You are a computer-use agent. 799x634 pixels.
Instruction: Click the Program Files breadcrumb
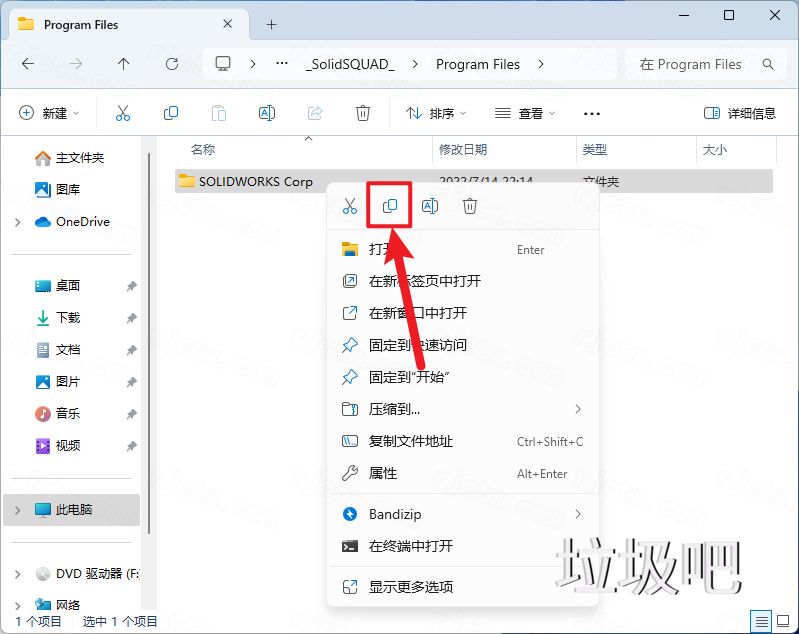(x=478, y=64)
